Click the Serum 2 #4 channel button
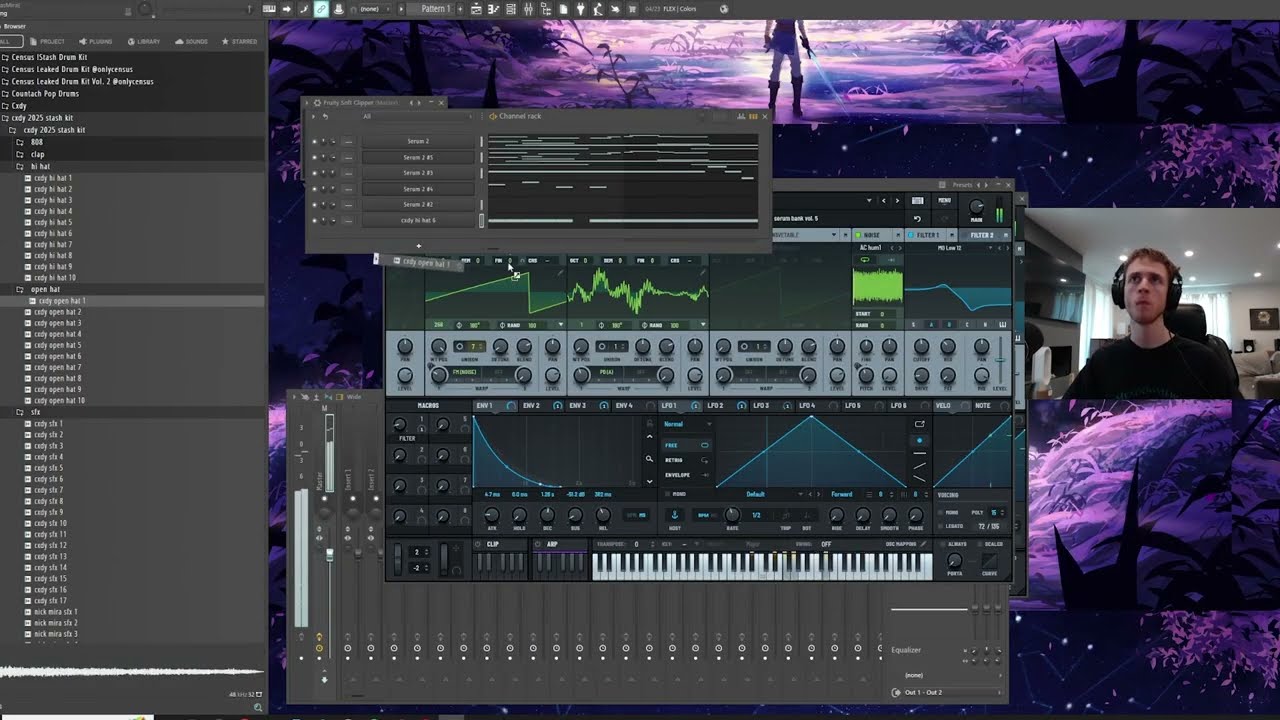Viewport: 1280px width, 720px height. [x=418, y=189]
